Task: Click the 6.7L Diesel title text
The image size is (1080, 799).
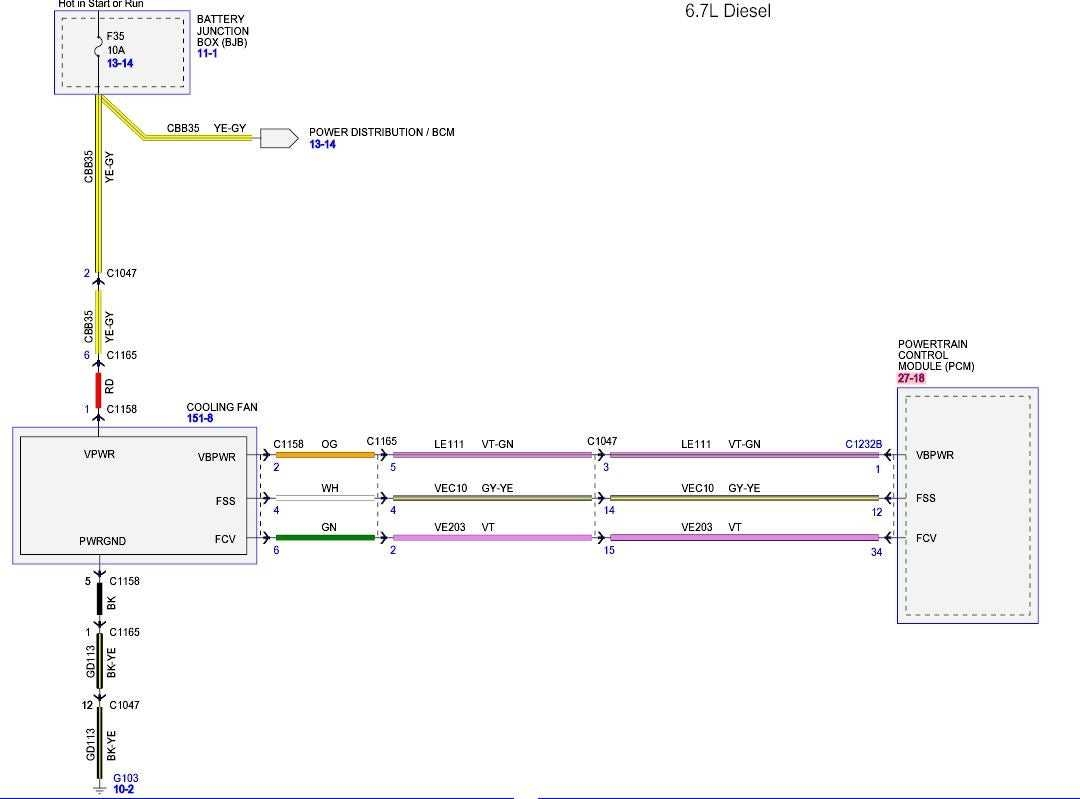Action: (x=727, y=12)
